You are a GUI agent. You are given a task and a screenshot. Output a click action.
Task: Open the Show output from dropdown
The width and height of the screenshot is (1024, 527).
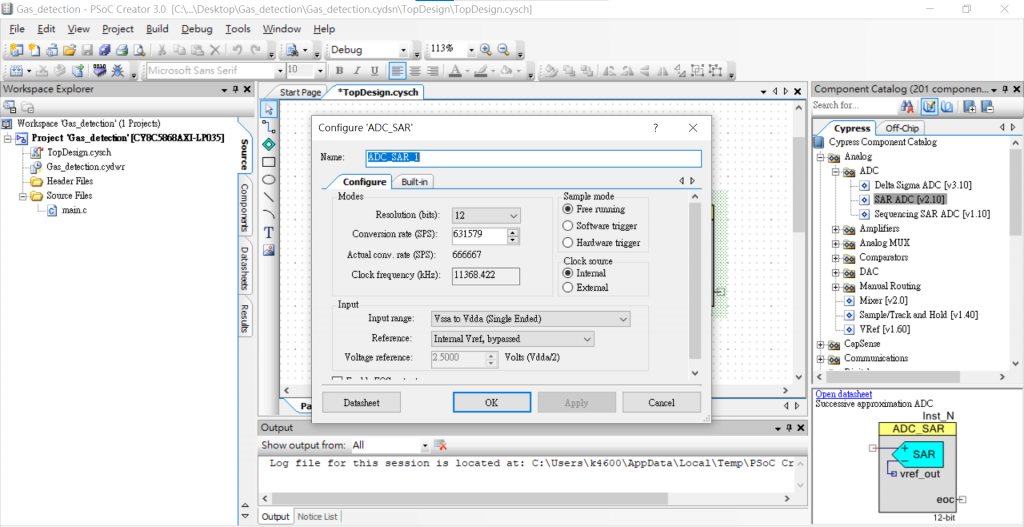coord(424,445)
